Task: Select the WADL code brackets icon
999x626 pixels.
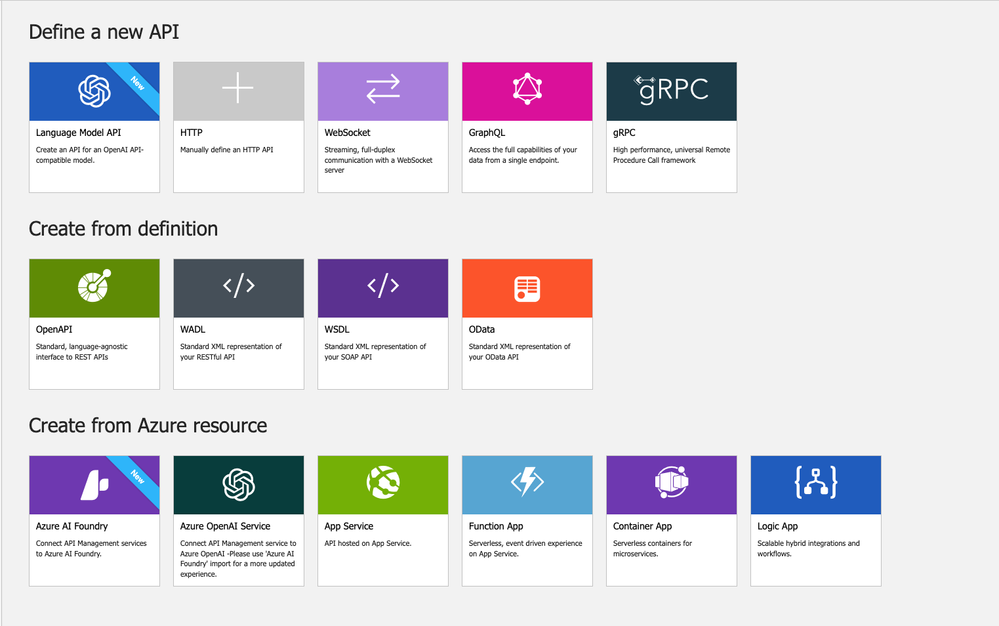Action: [x=239, y=286]
